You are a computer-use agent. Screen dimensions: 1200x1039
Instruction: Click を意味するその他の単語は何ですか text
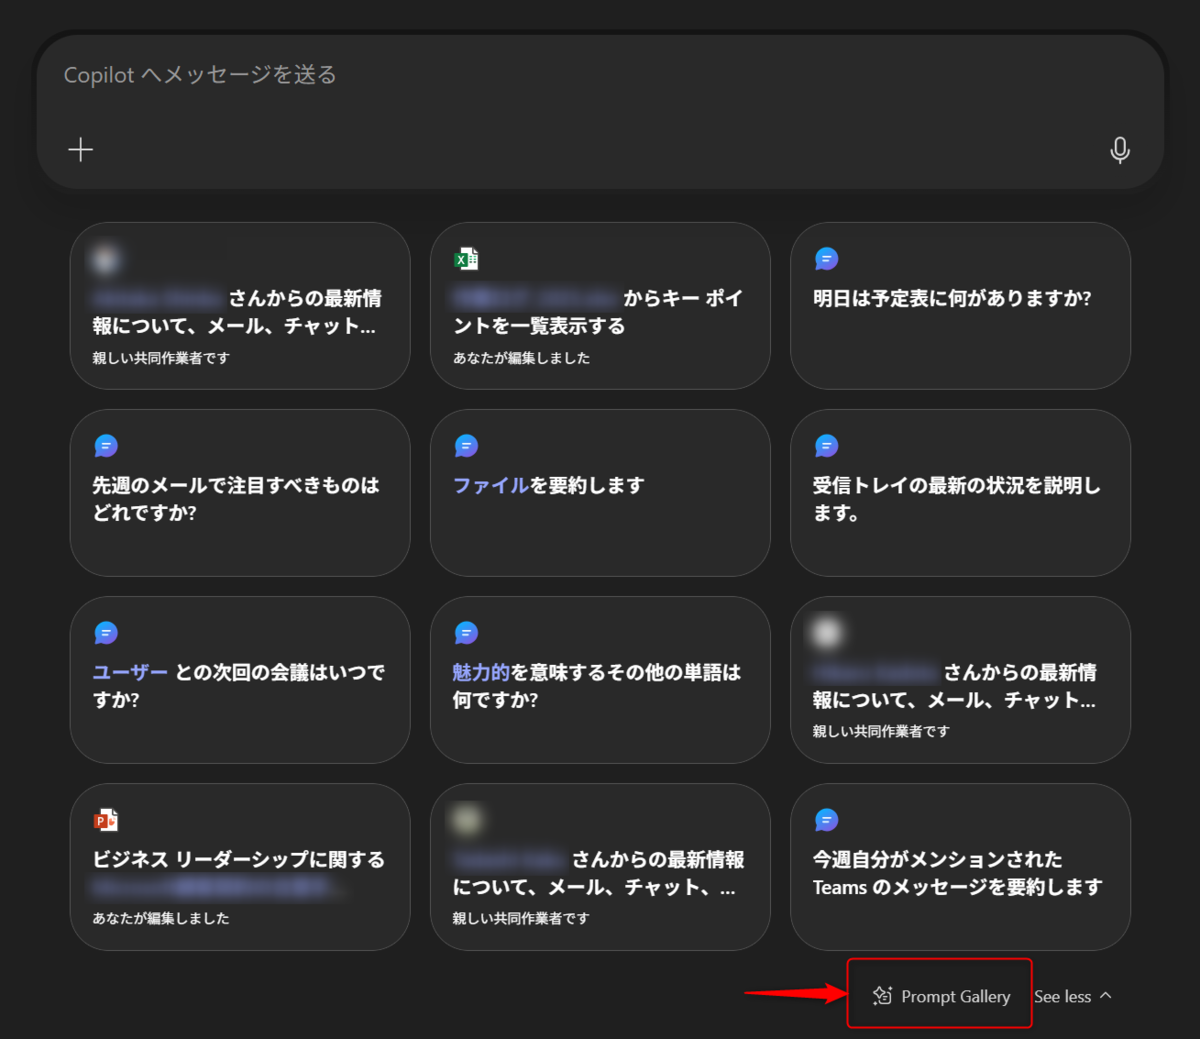tap(597, 686)
